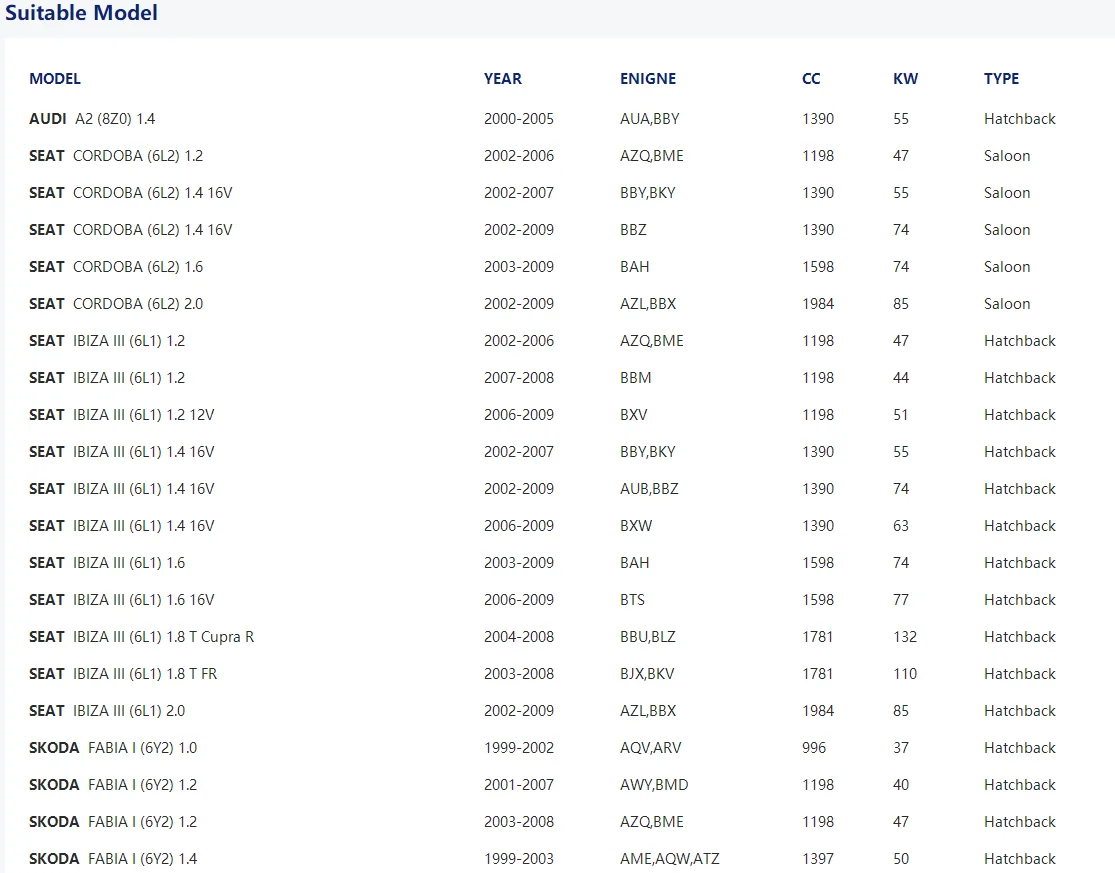The width and height of the screenshot is (1115, 873).
Task: Click the ENIGNE column header
Action: click(648, 79)
